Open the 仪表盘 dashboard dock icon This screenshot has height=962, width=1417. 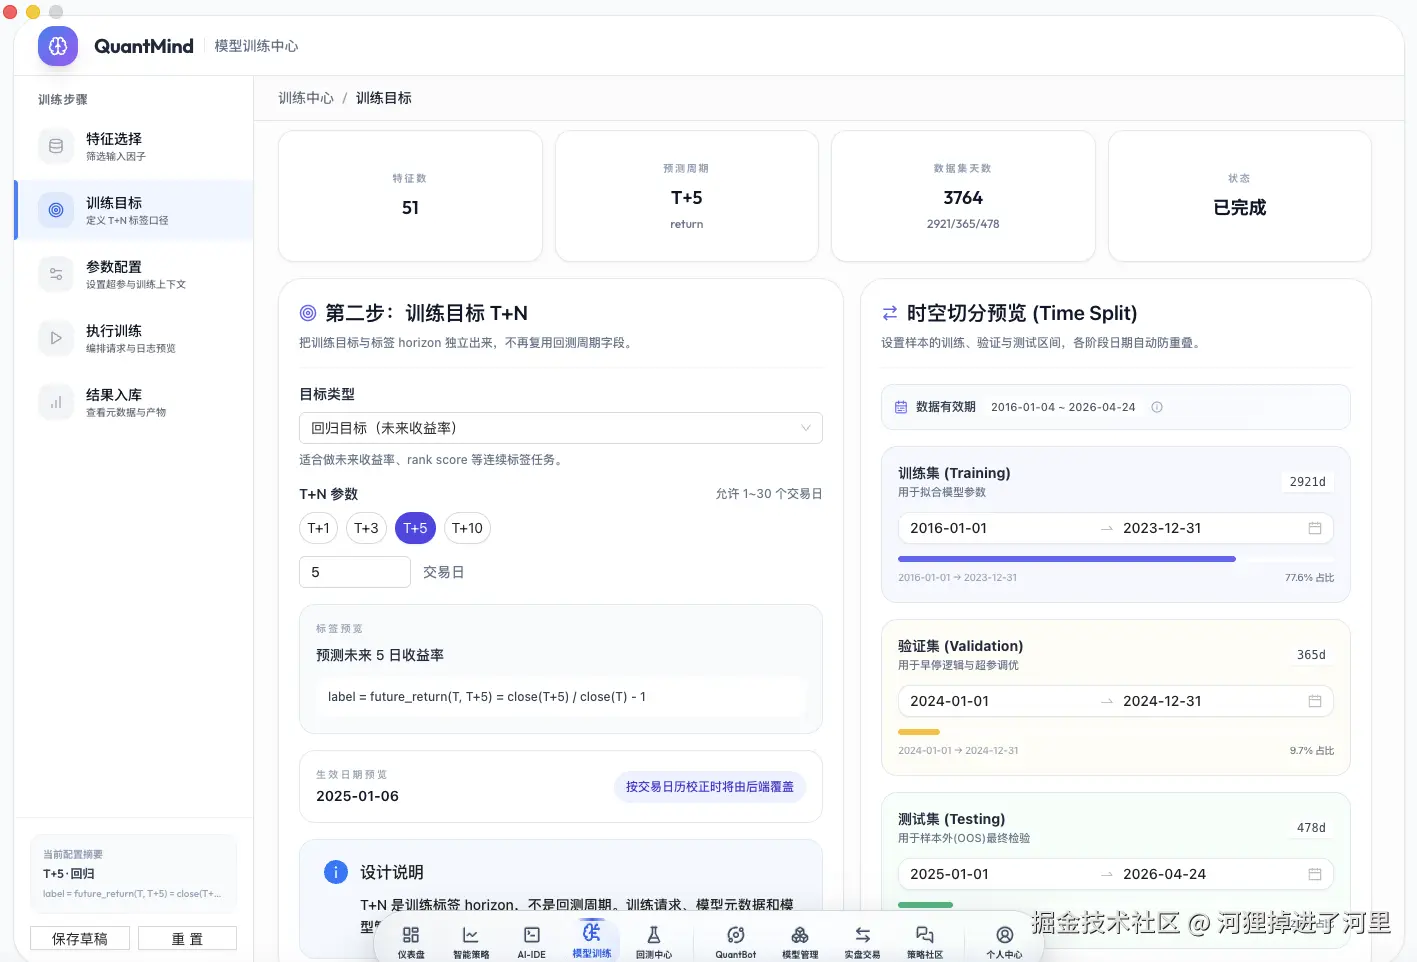click(x=411, y=940)
